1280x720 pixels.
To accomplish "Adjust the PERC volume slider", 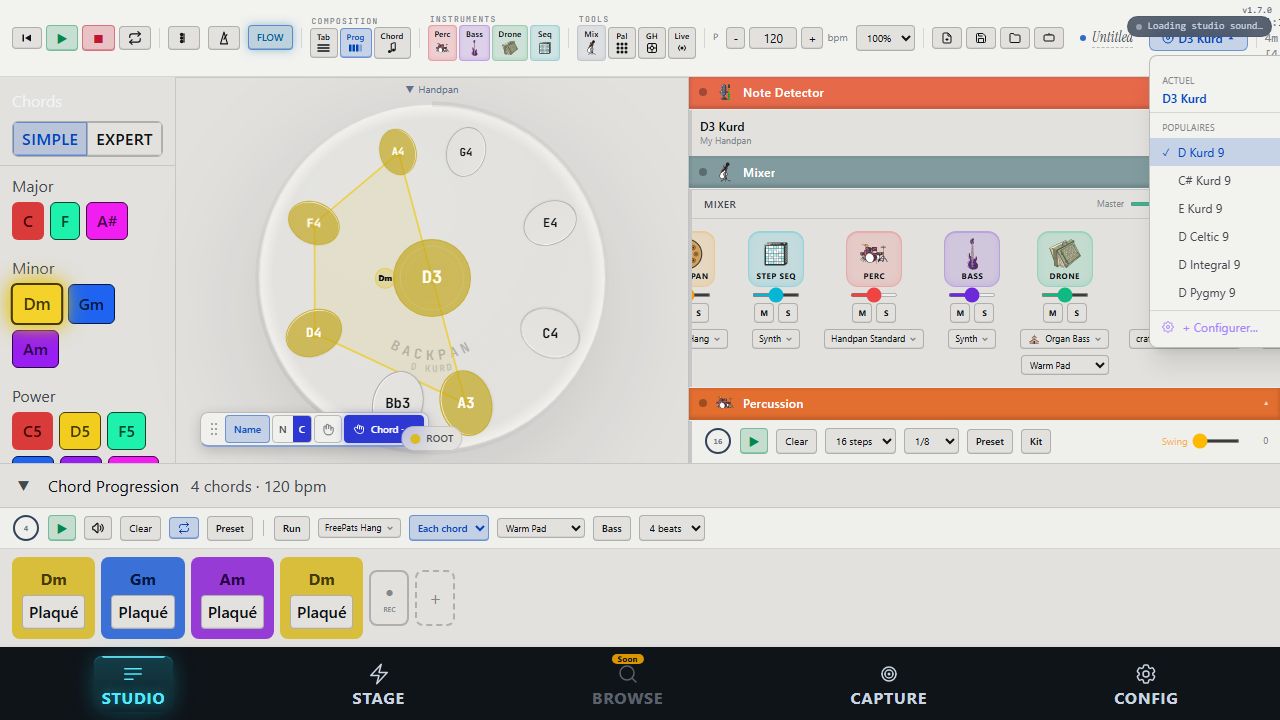I will pyautogui.click(x=874, y=295).
